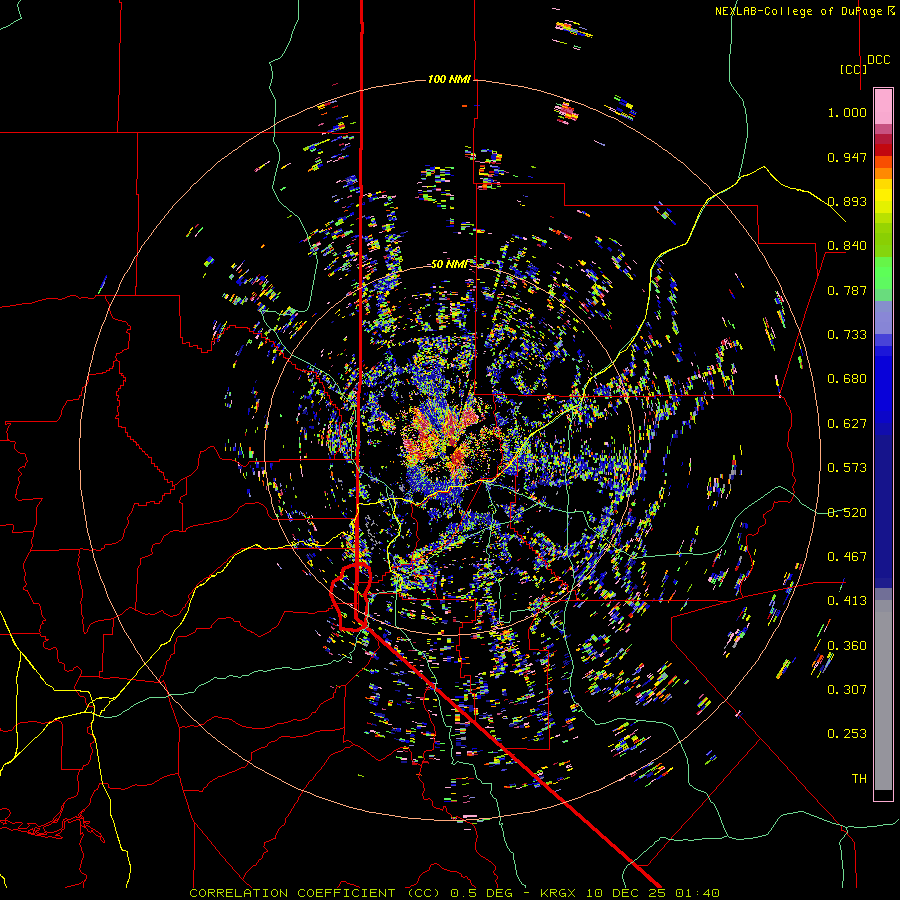Screen dimensions: 900x900
Task: Click the 0.253 legend value
Action: pyautogui.click(x=847, y=734)
